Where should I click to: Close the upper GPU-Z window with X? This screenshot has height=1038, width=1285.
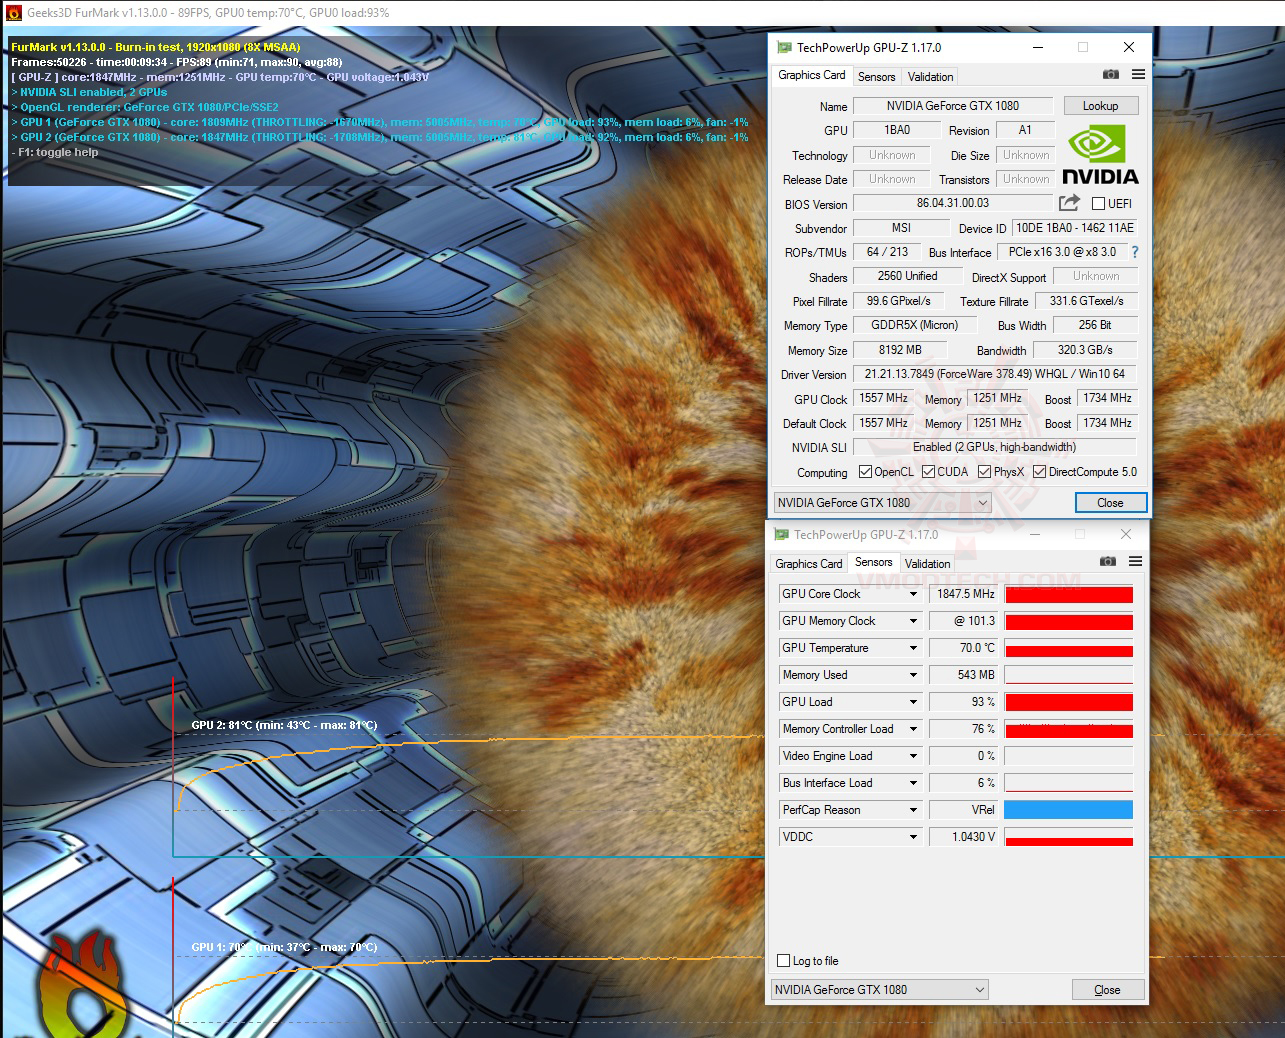(1129, 47)
